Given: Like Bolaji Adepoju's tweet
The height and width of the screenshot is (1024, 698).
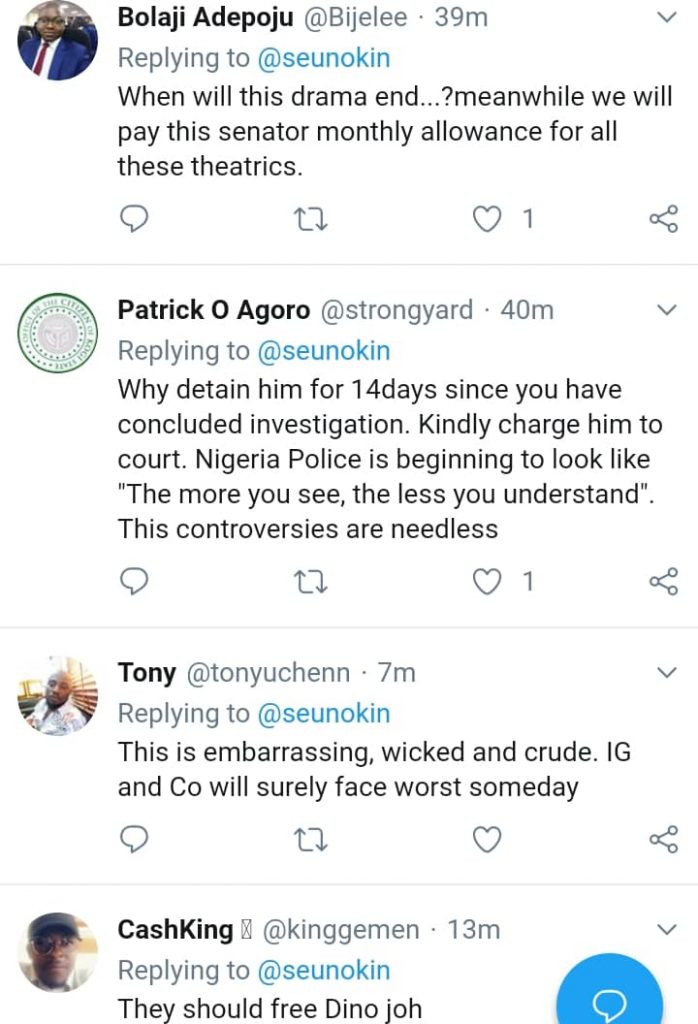Looking at the screenshot, I should [x=486, y=219].
